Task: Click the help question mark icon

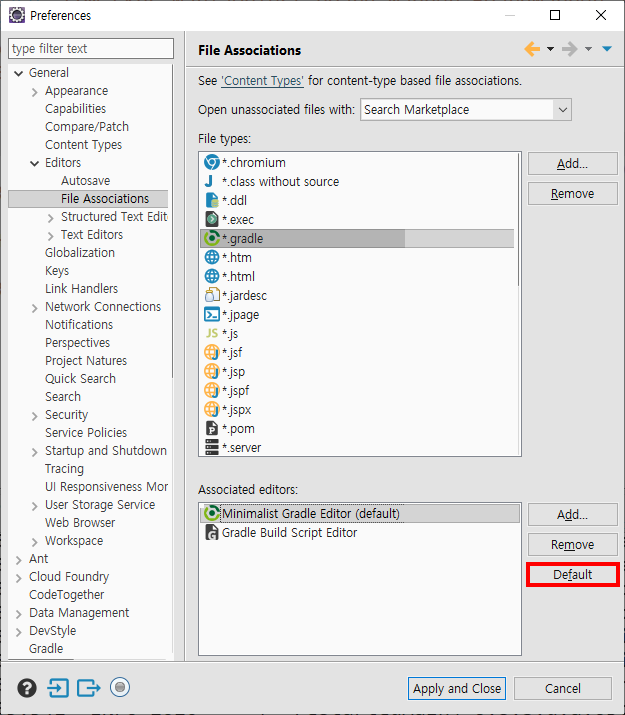Action: click(x=27, y=688)
